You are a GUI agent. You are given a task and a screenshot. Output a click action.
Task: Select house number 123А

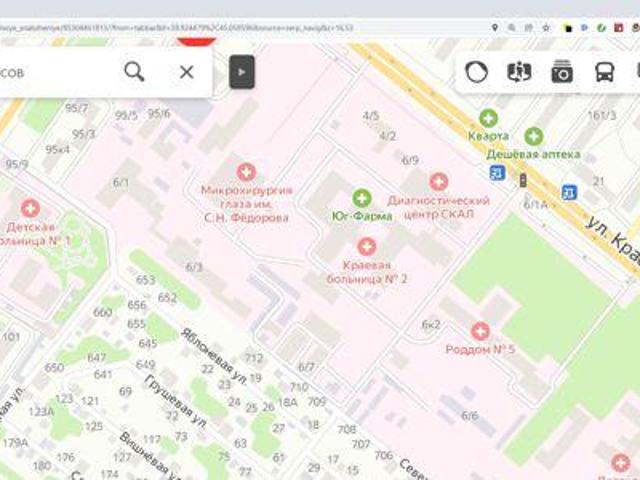coord(42,411)
